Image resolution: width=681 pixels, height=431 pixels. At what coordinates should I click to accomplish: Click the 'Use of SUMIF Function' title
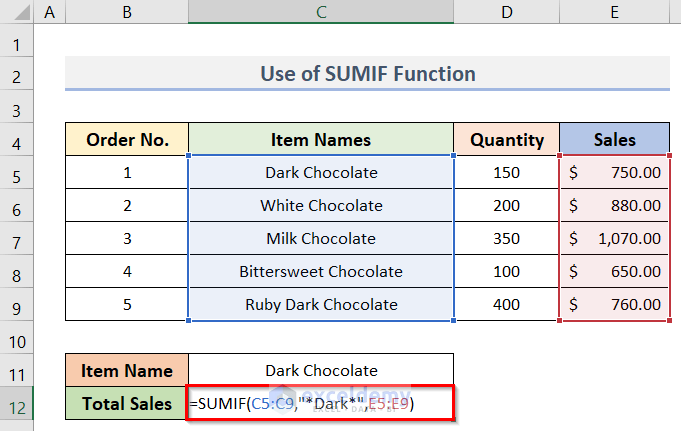click(x=367, y=74)
